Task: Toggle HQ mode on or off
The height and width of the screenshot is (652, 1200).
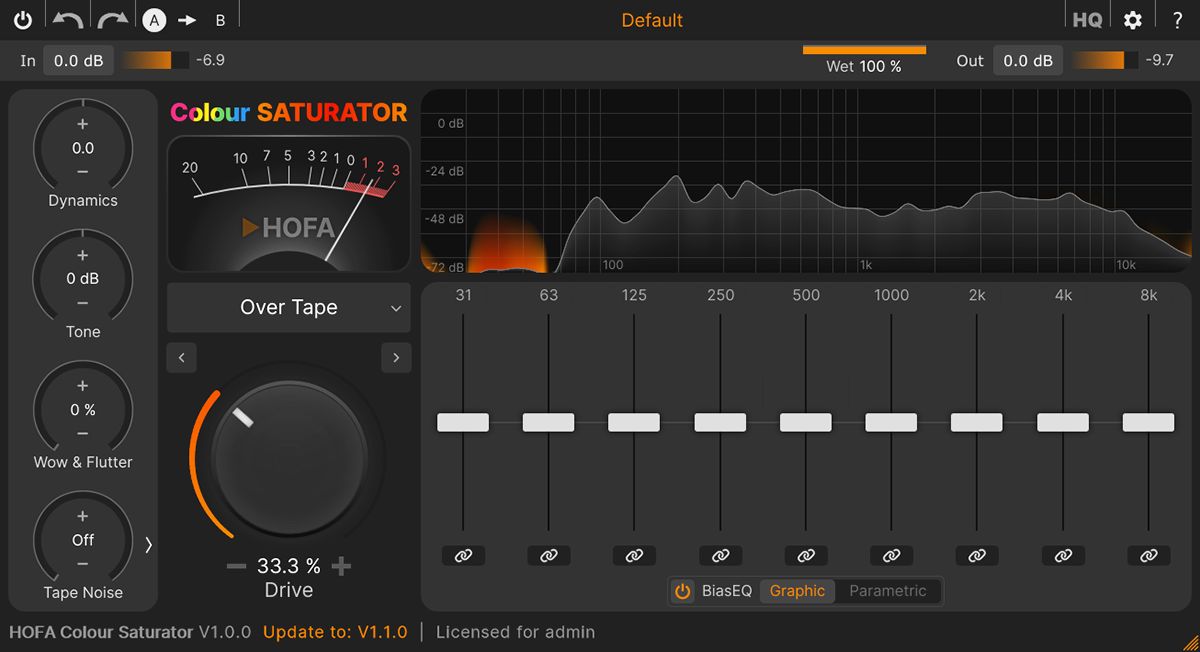Action: point(1087,20)
